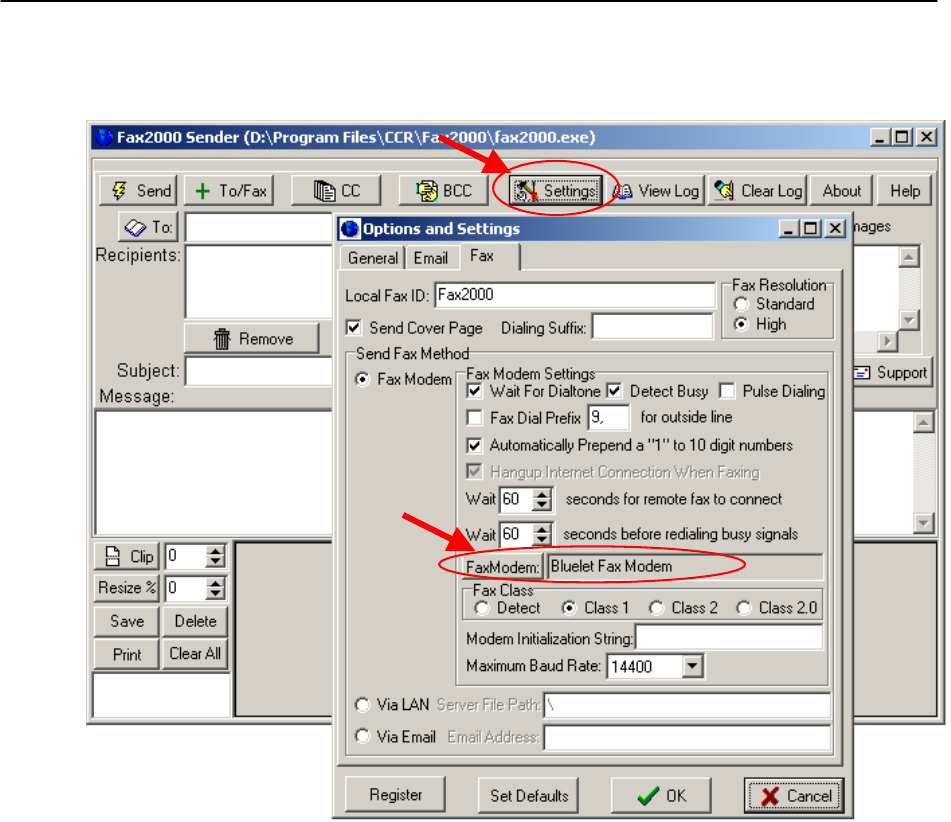This screenshot has height=822, width=951.
Task: Enable the Fax Dial Prefix checkbox
Action: point(474,418)
